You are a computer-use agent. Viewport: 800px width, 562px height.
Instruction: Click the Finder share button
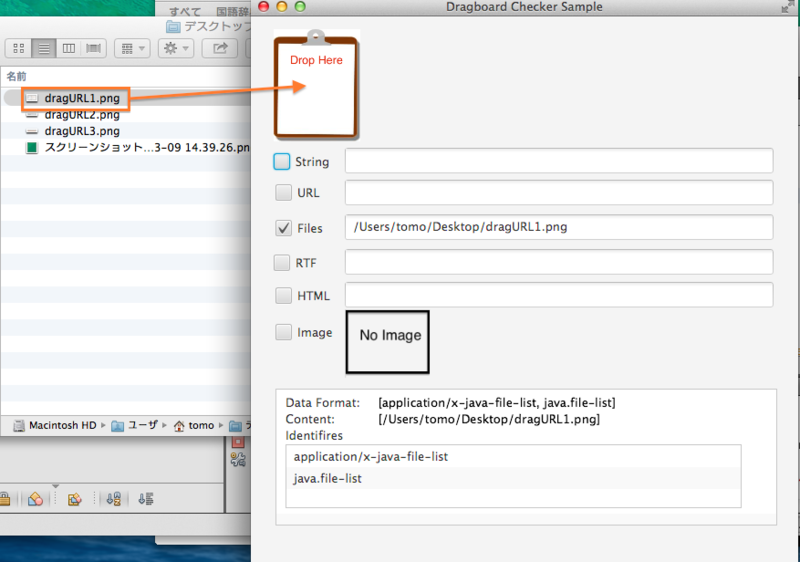tap(220, 48)
